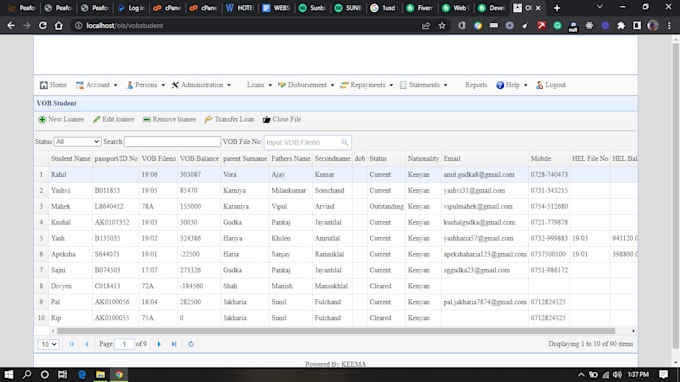
Task: Click the Input VOB Fileno field
Action: [x=302, y=142]
